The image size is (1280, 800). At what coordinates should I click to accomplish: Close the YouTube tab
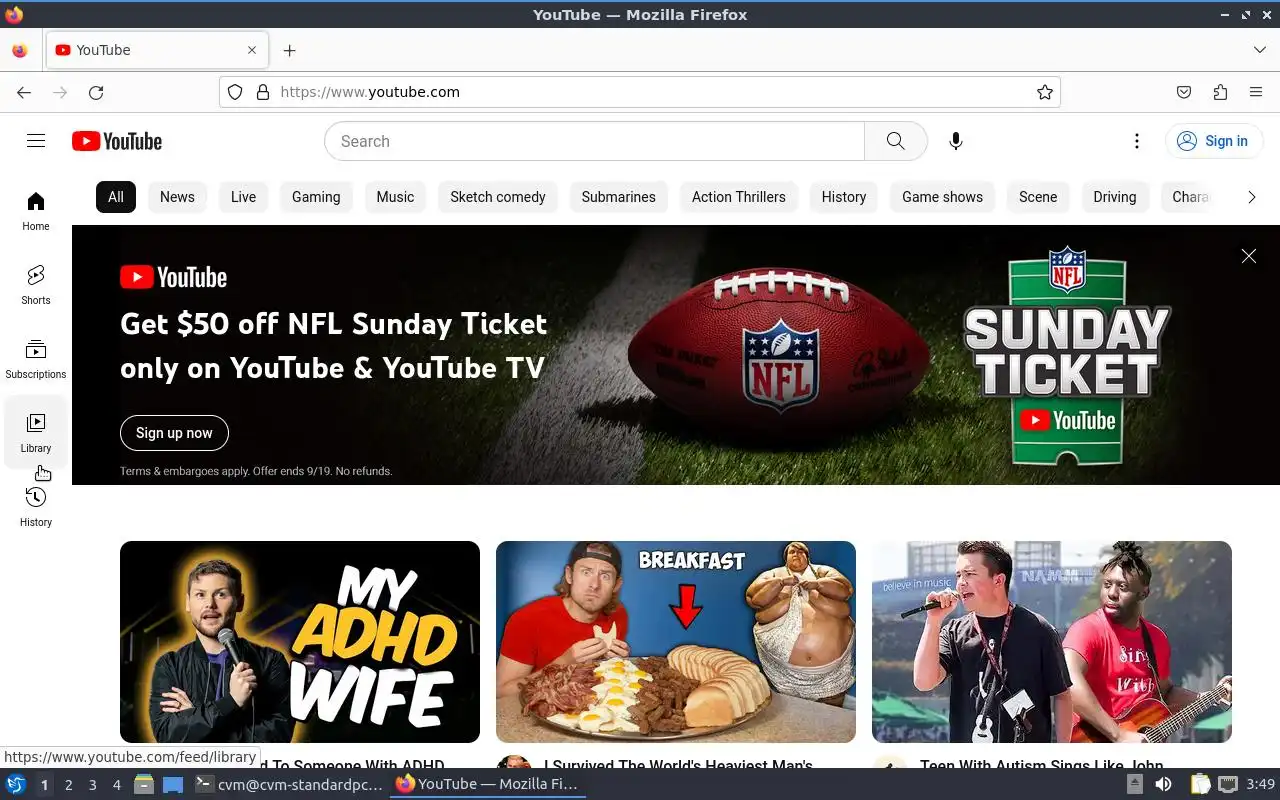coord(252,50)
